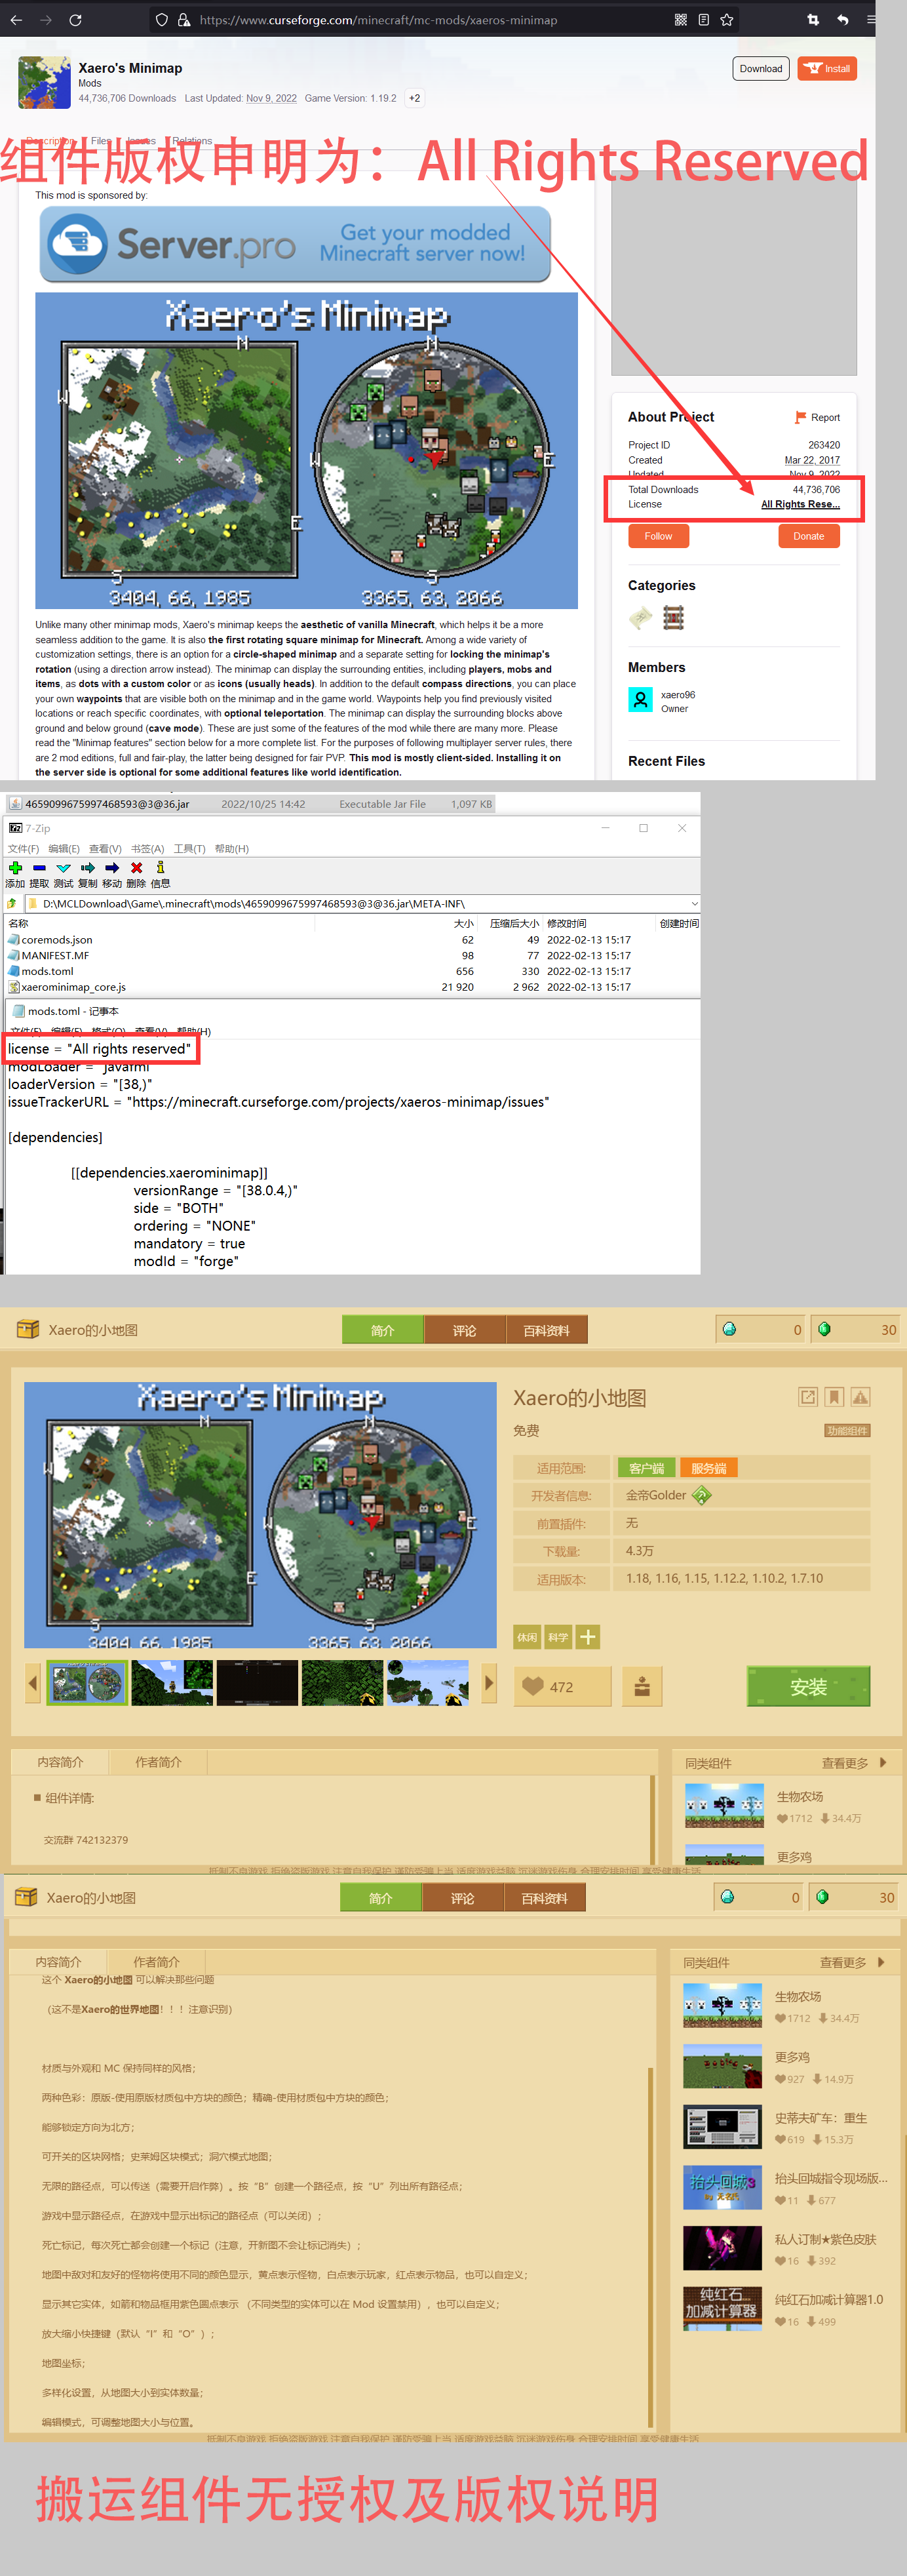The image size is (907, 2576).
Task: Like the mod with 472 heart button
Action: point(563,1686)
